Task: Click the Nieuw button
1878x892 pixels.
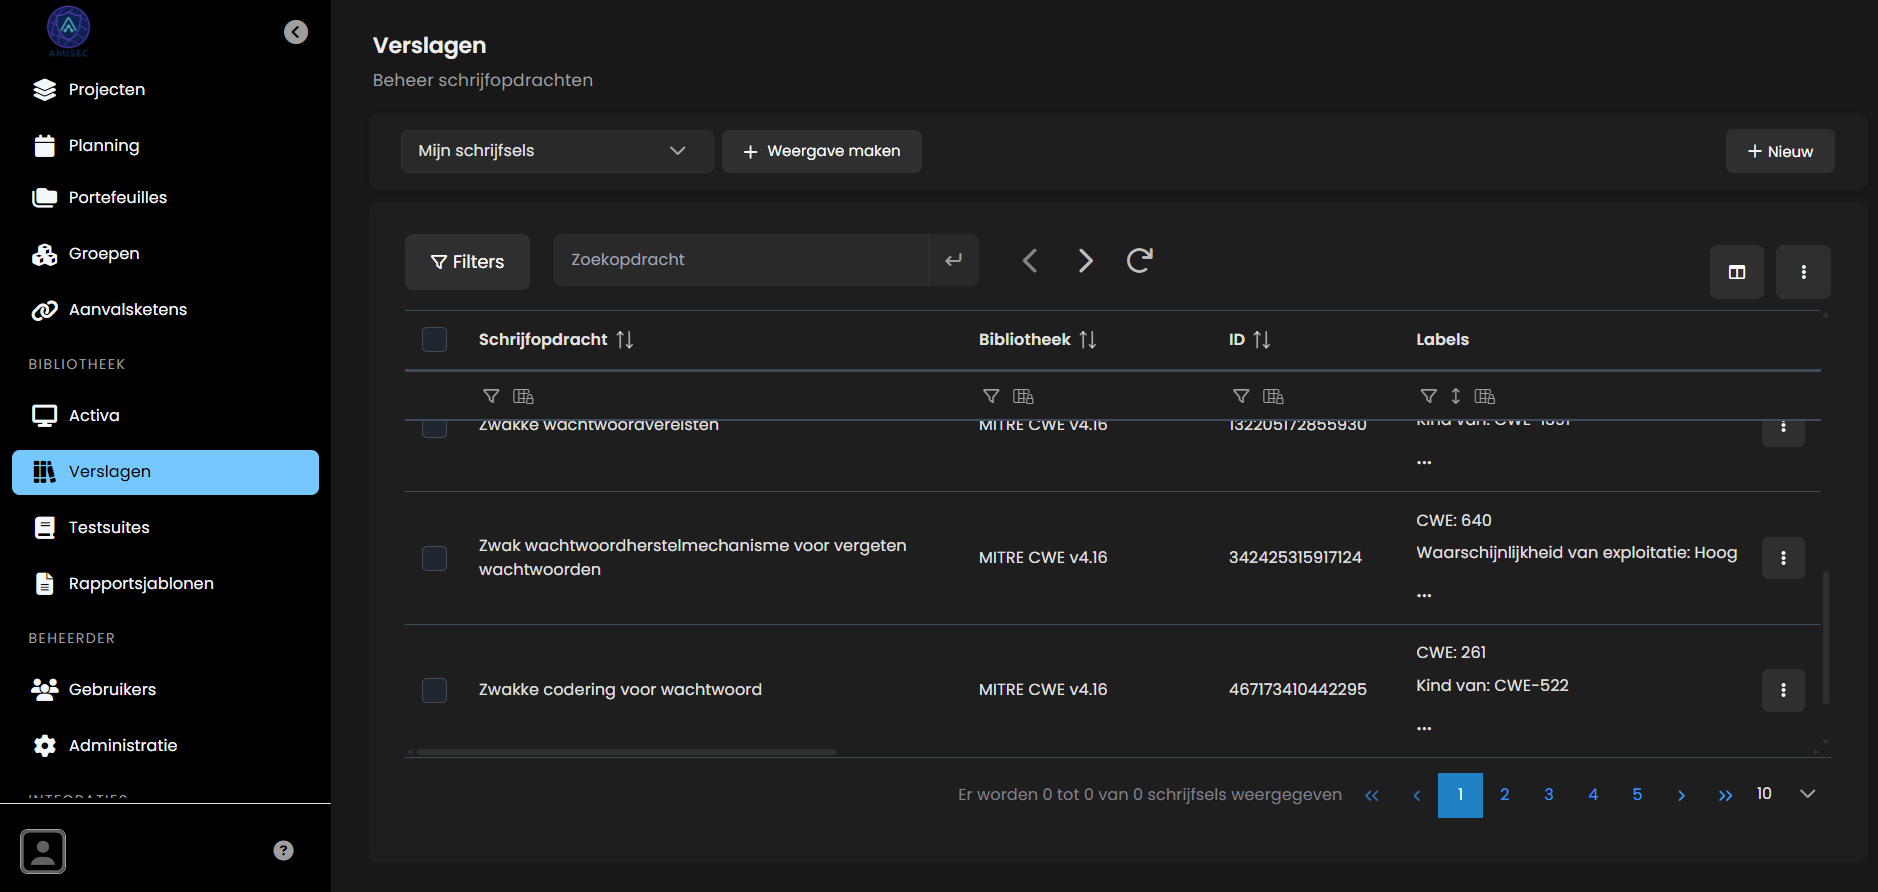Action: coord(1779,152)
